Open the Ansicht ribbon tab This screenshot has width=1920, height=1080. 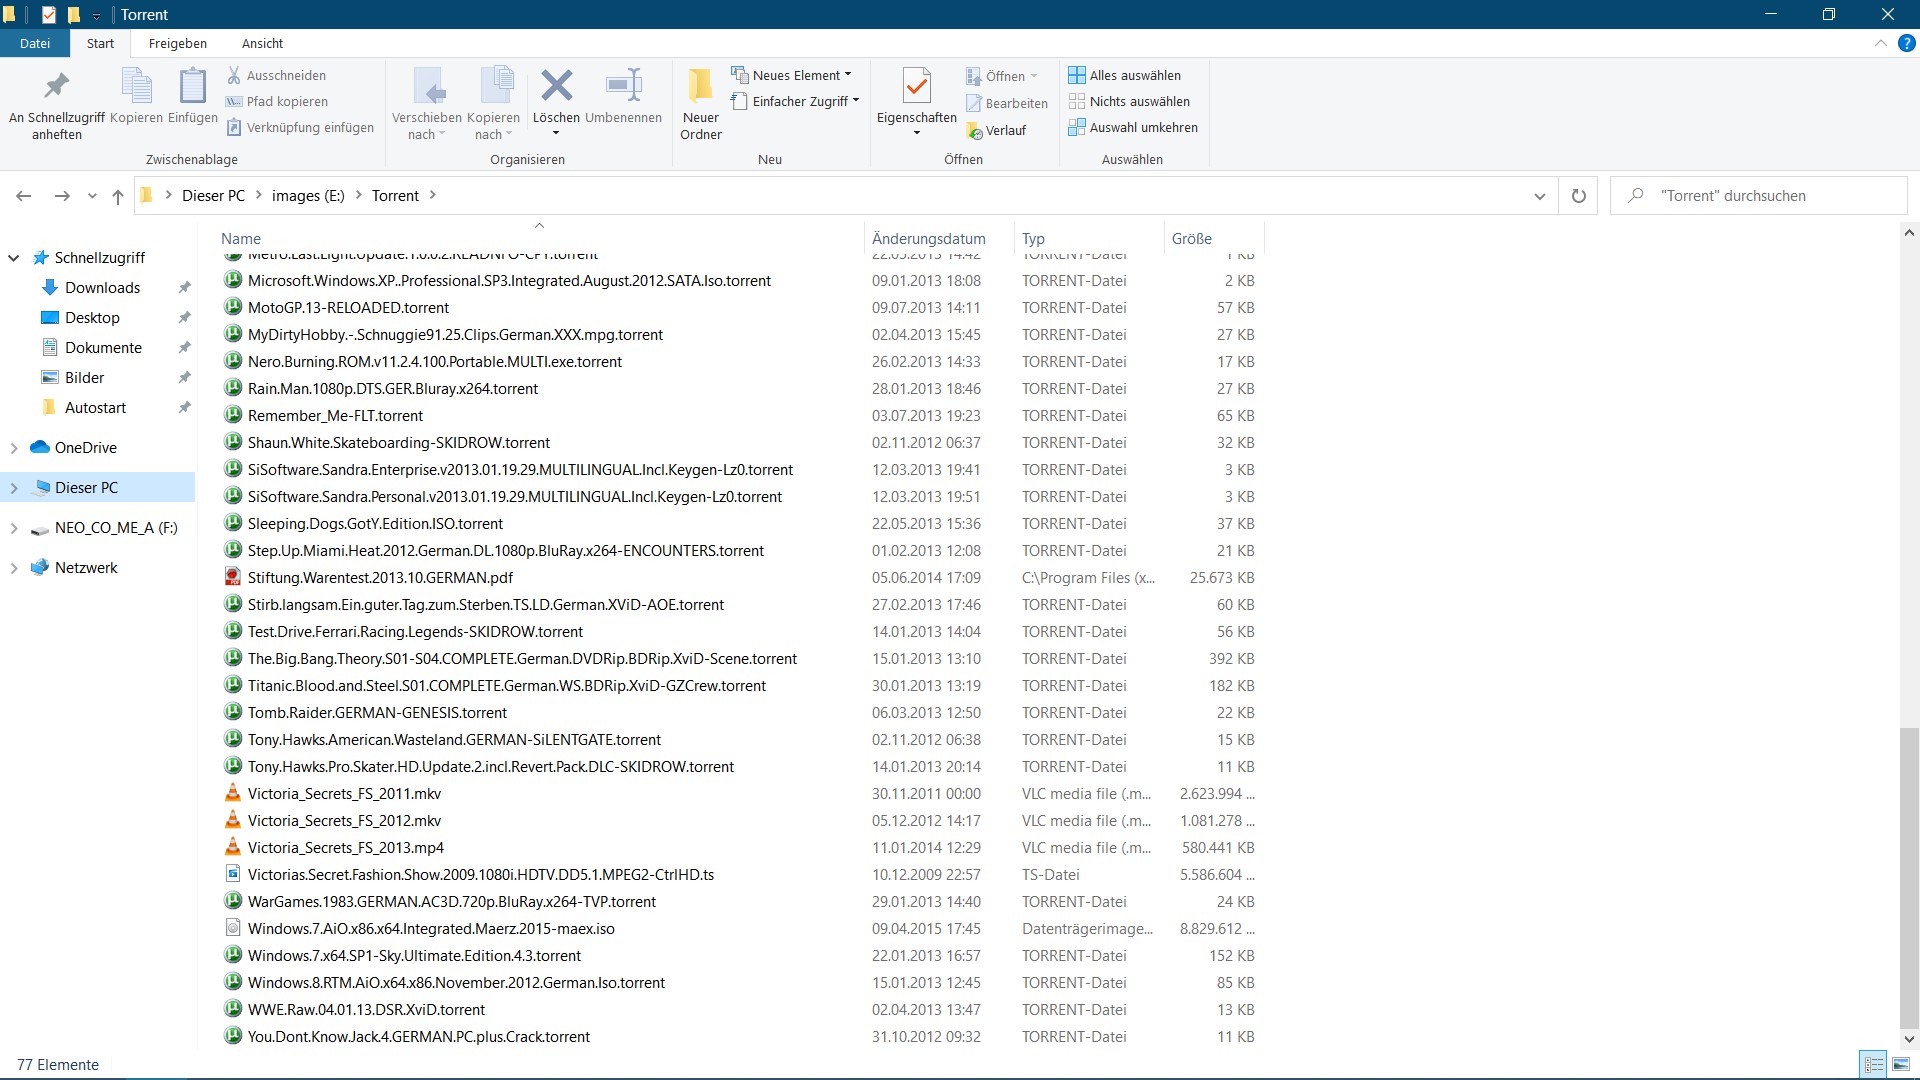pos(262,43)
